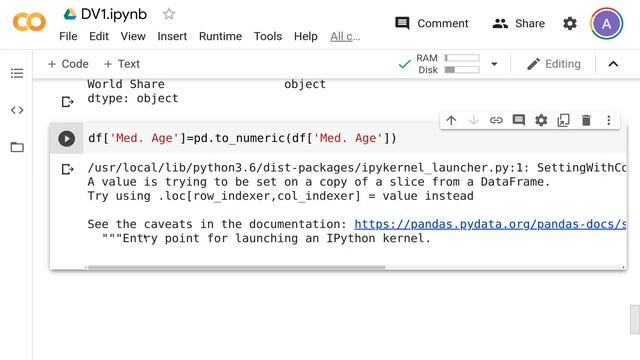The height and width of the screenshot is (360, 640).
Task: Open the Help menu
Action: click(306, 36)
